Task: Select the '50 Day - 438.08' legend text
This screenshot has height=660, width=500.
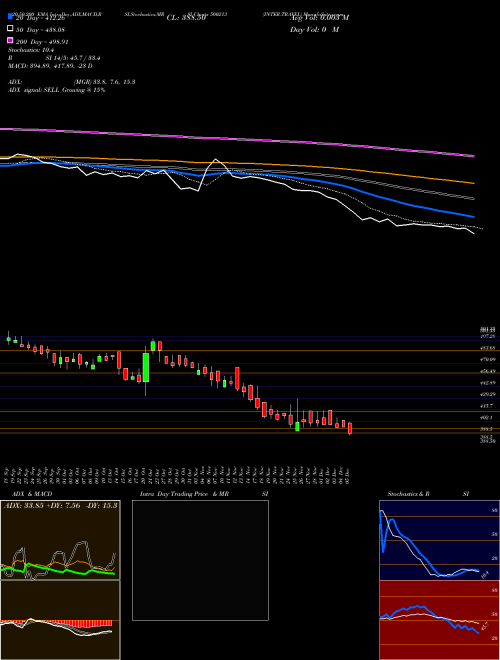Action: tap(40, 30)
